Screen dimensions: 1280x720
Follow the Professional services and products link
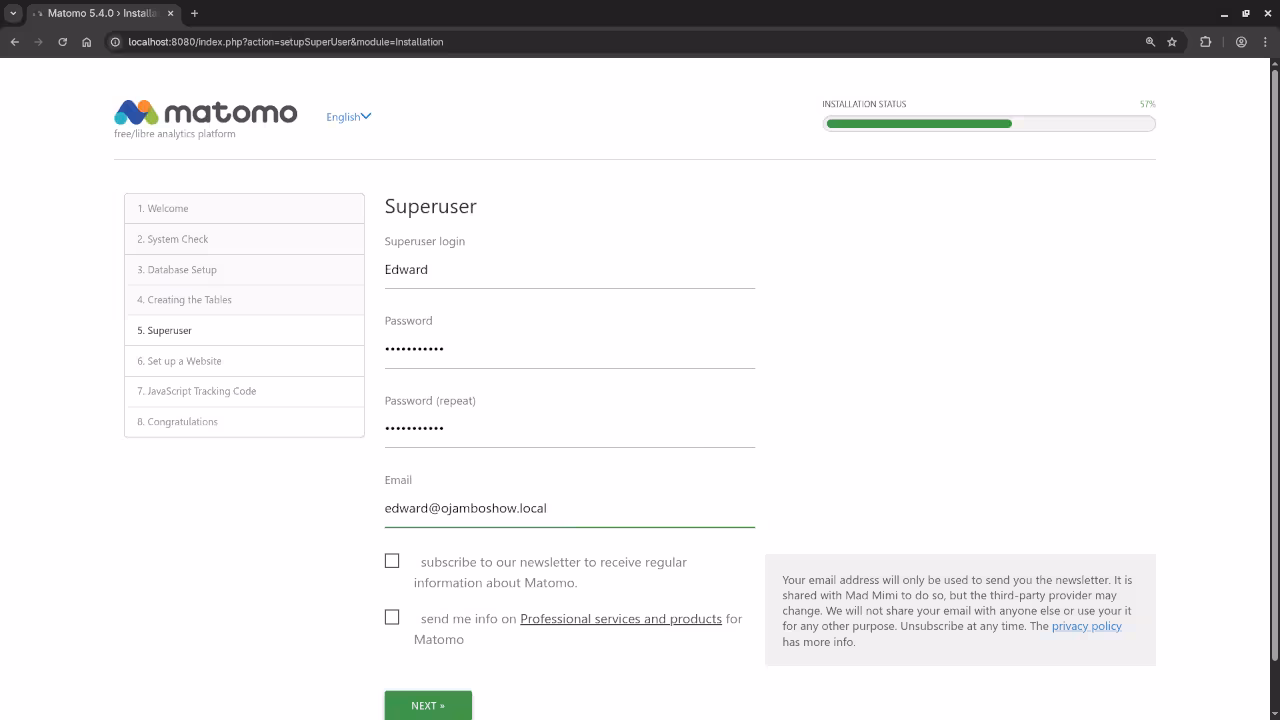[620, 619]
